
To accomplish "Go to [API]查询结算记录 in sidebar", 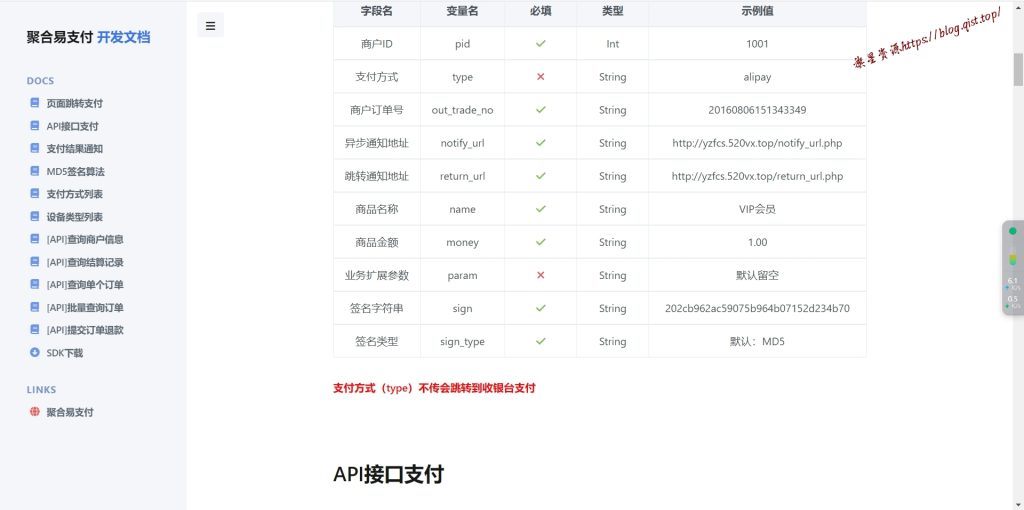I will [x=84, y=262].
